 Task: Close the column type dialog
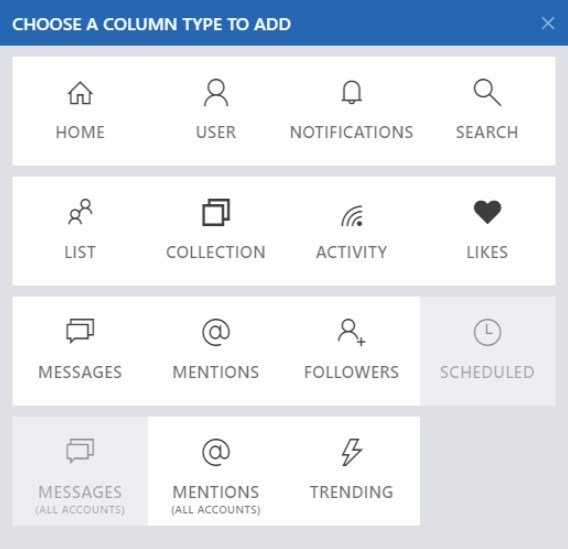(x=547, y=23)
